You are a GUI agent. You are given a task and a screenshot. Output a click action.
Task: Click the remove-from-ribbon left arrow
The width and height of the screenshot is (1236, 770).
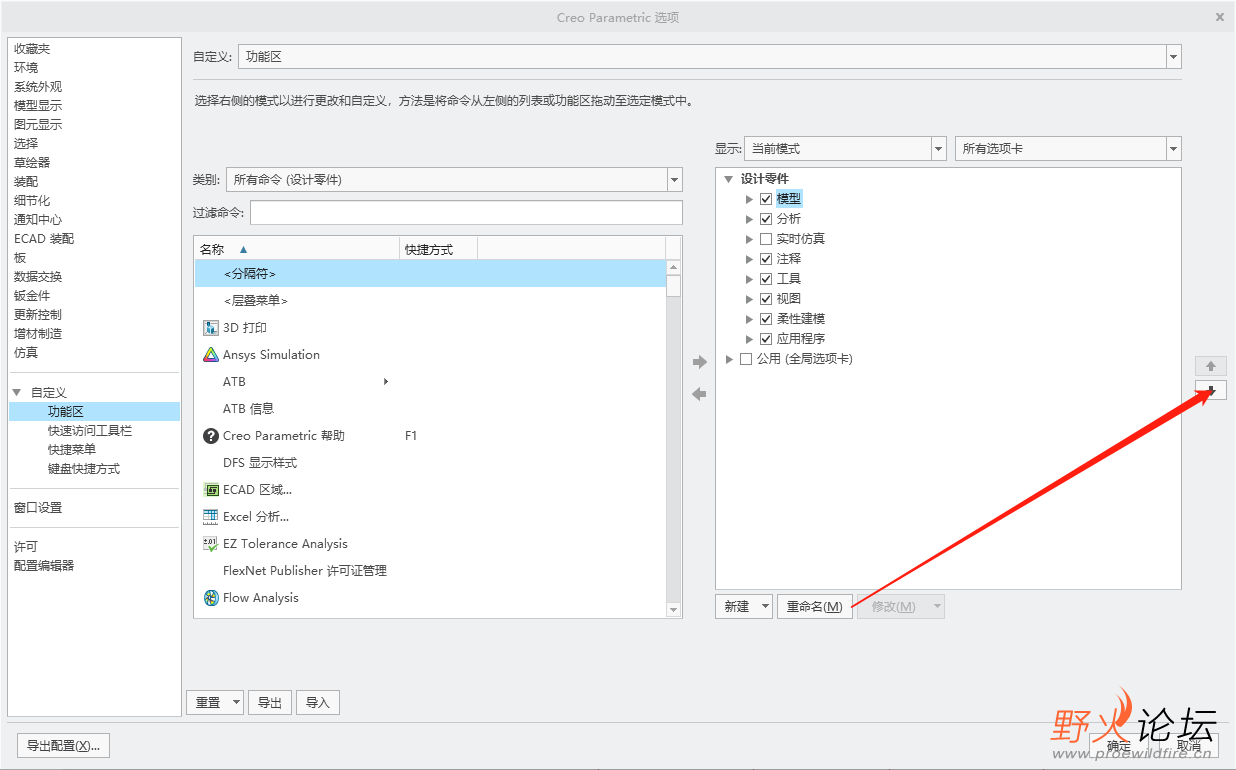699,394
